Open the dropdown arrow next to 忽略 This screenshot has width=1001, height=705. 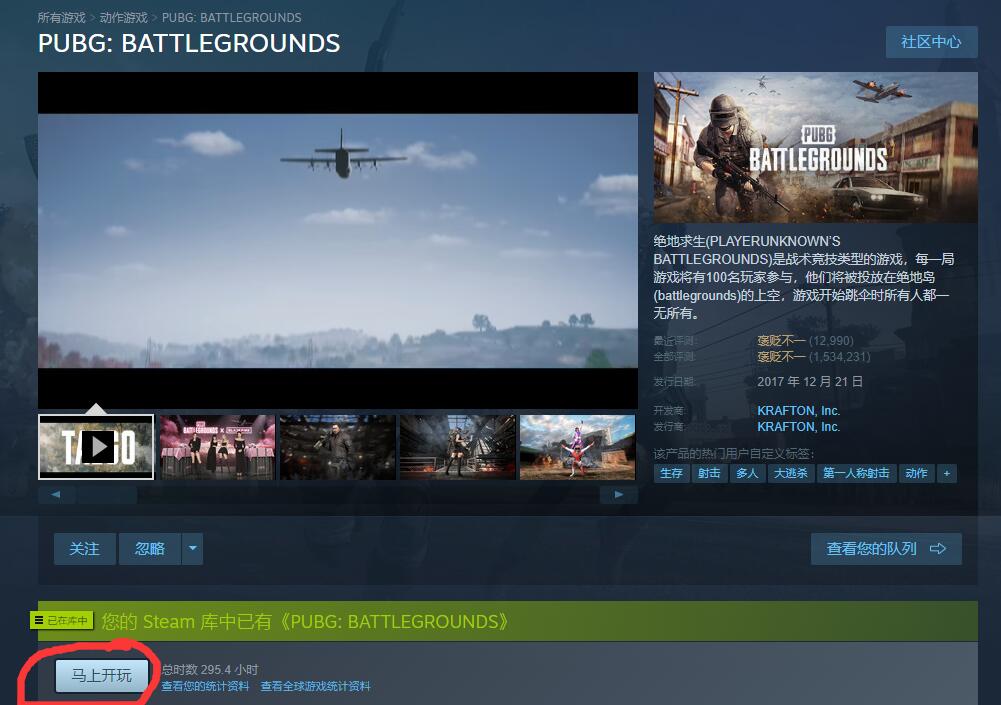(x=191, y=548)
